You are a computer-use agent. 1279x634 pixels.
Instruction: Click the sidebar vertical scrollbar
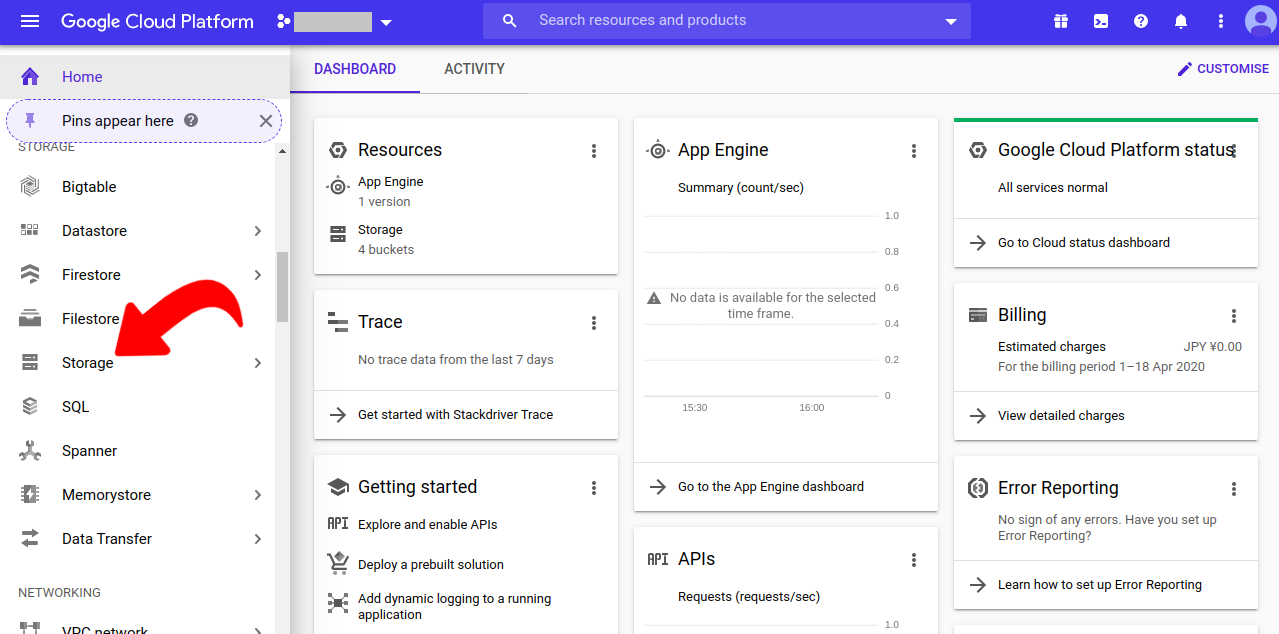tap(282, 287)
